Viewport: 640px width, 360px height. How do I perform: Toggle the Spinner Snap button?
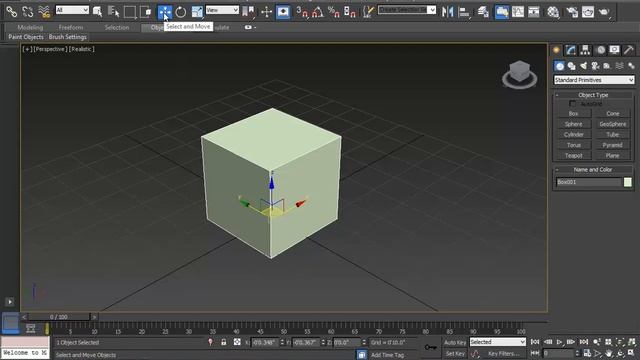349,12
